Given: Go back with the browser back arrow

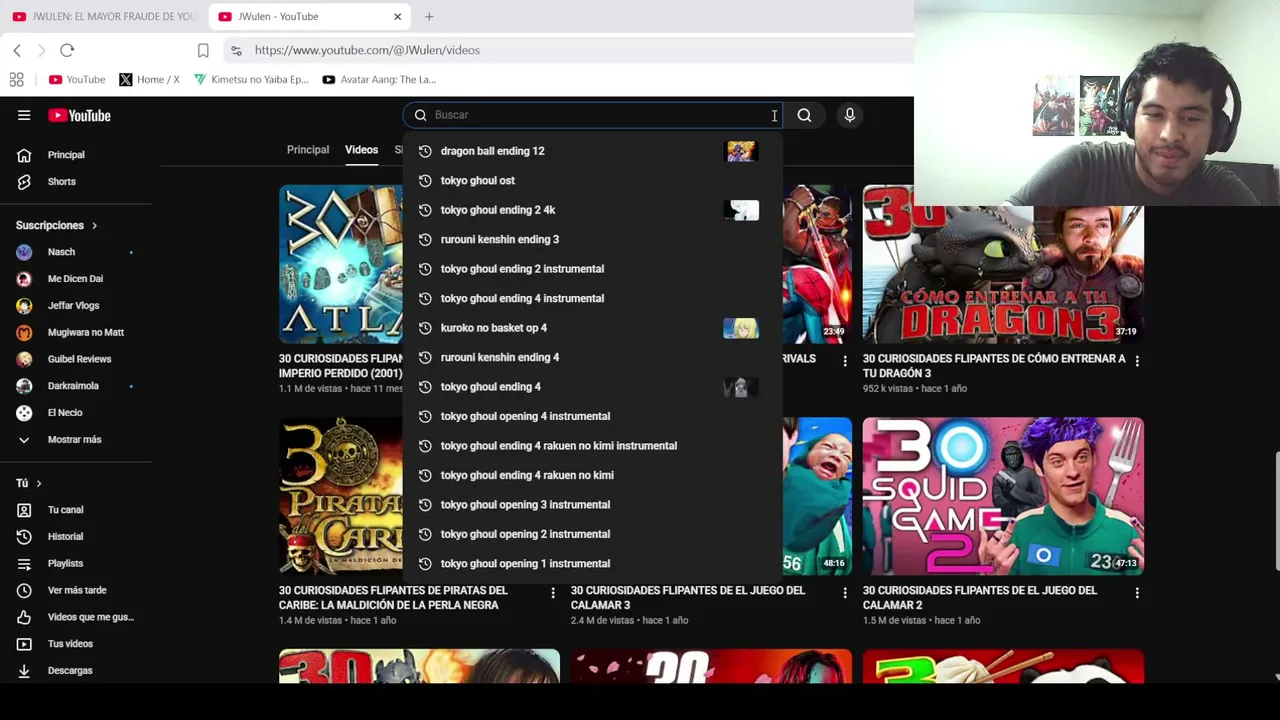Looking at the screenshot, I should pos(17,50).
